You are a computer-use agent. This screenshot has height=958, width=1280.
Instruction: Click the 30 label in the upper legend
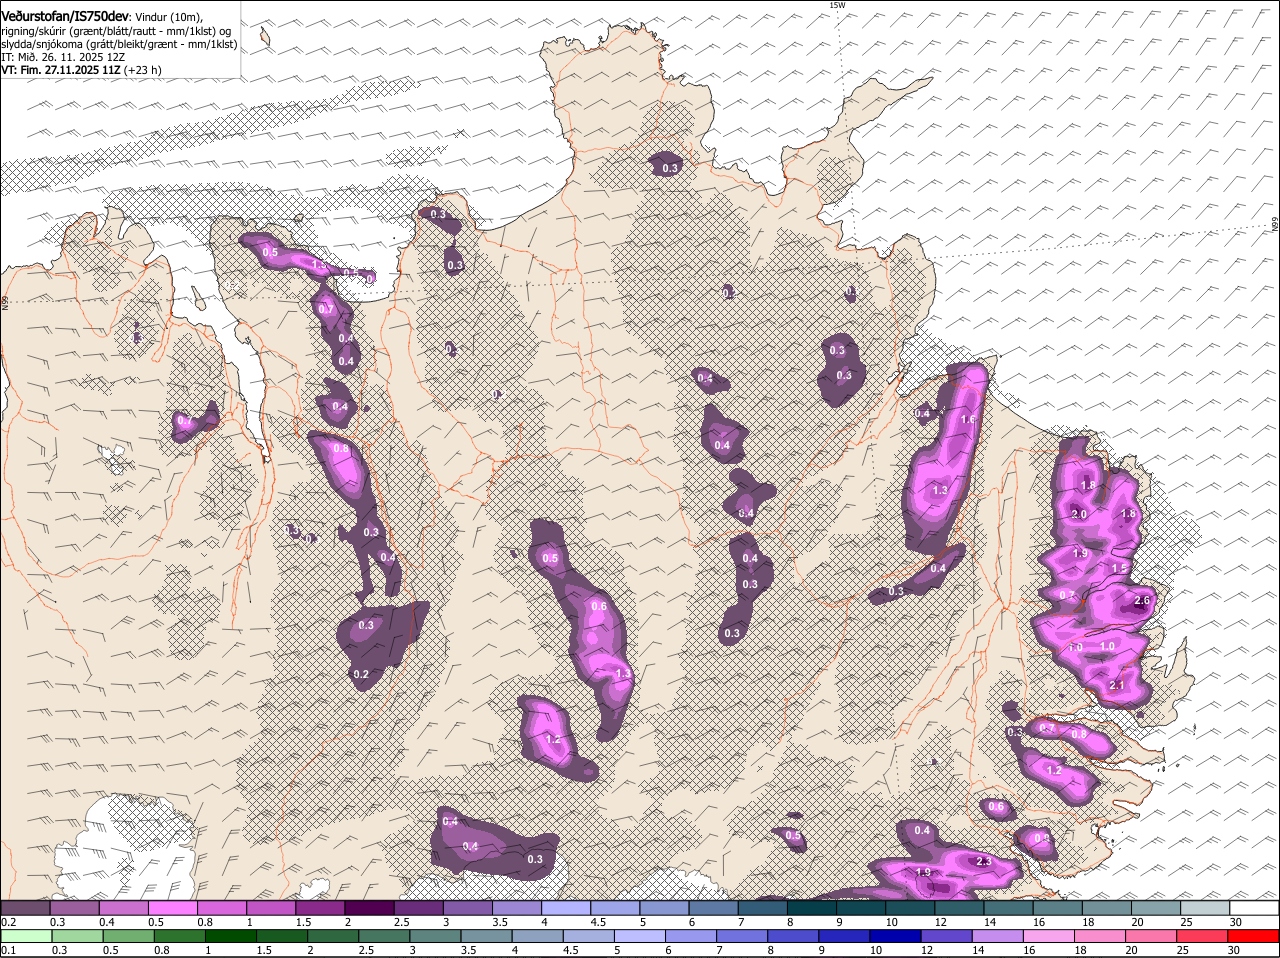(x=1235, y=921)
